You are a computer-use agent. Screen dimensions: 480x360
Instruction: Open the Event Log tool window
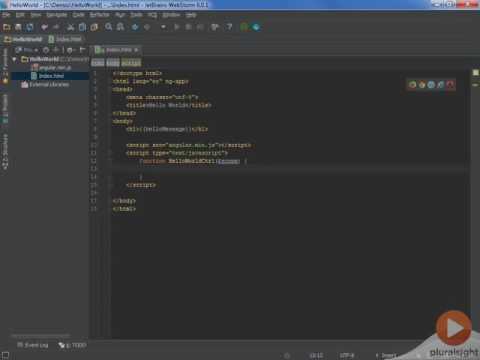(x=33, y=345)
